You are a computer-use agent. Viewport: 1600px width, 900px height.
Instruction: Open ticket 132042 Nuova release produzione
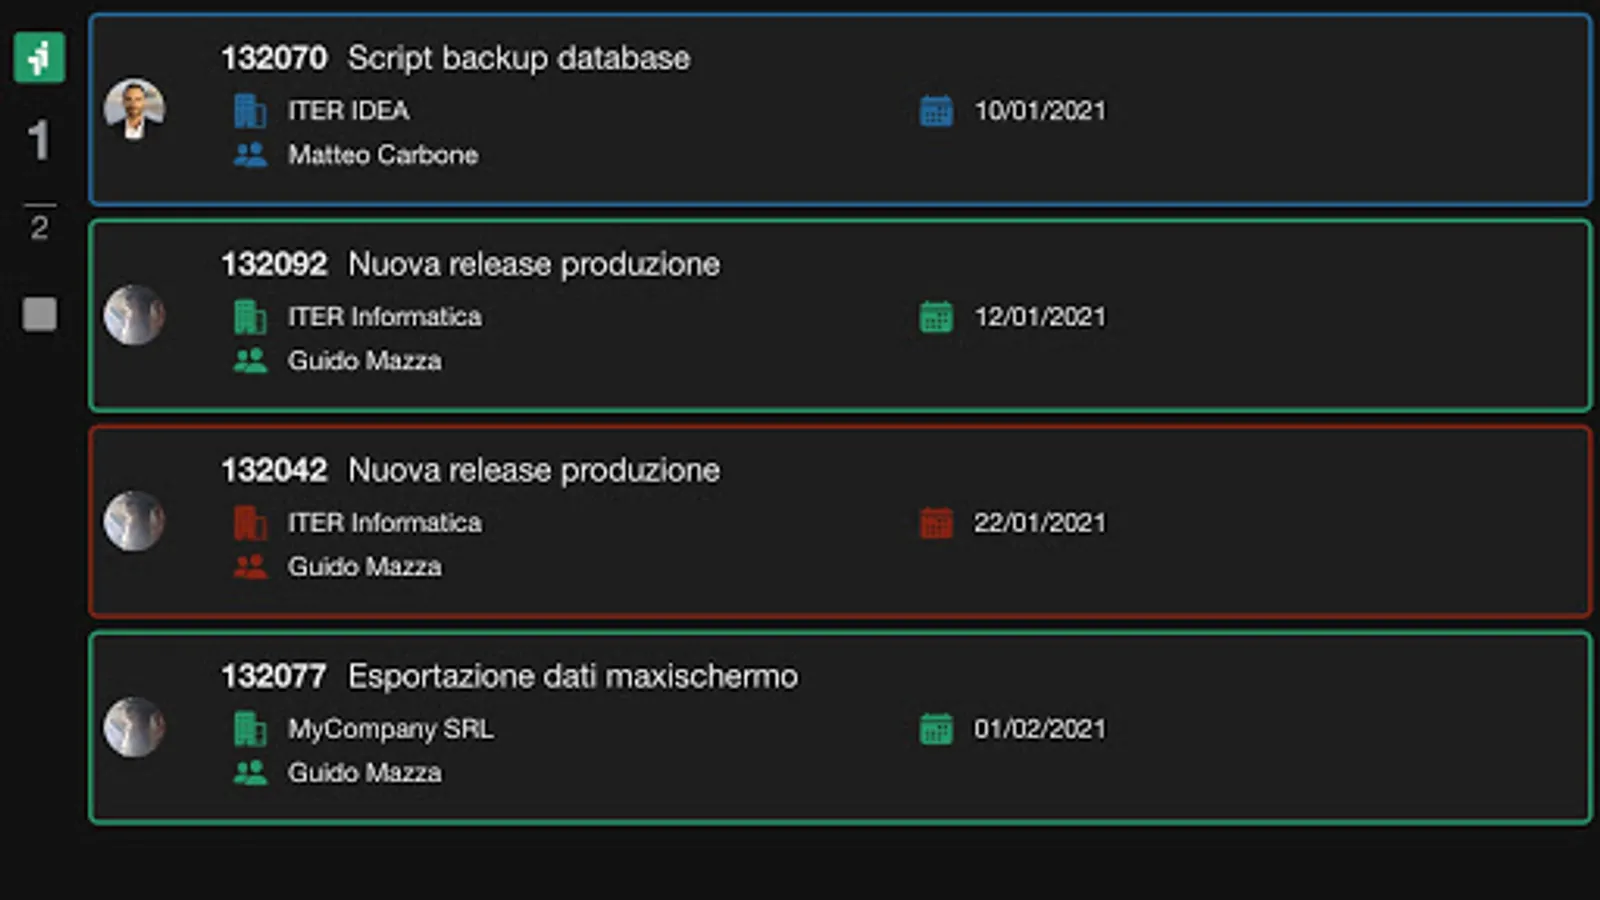click(x=533, y=470)
